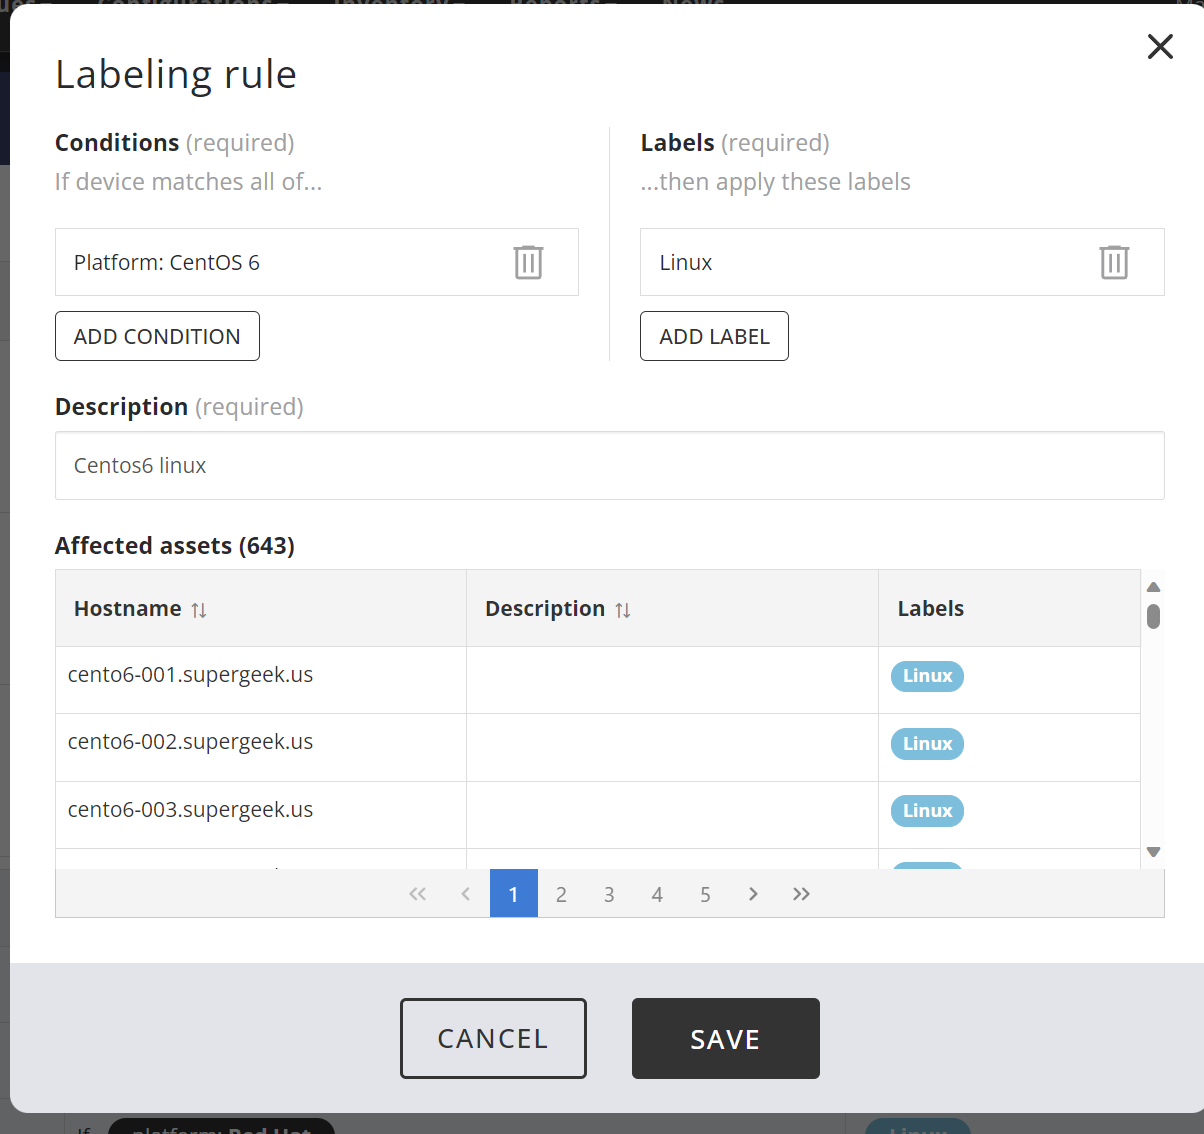Save the labeling rule
Screen dimensions: 1204x1134
coord(725,1038)
